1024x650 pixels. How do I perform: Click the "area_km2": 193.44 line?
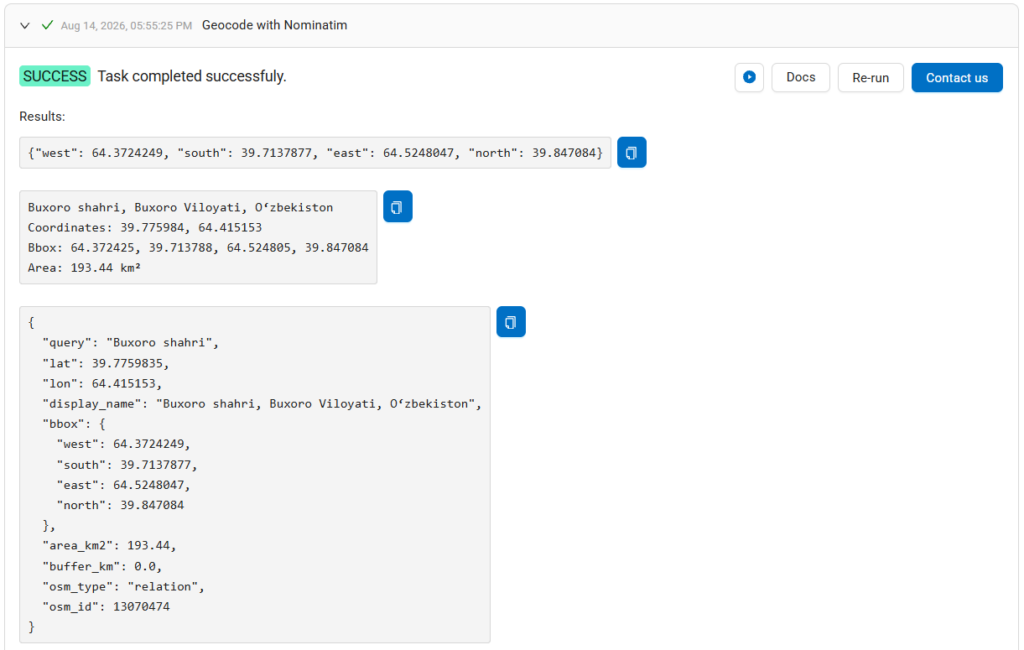[x=109, y=545]
